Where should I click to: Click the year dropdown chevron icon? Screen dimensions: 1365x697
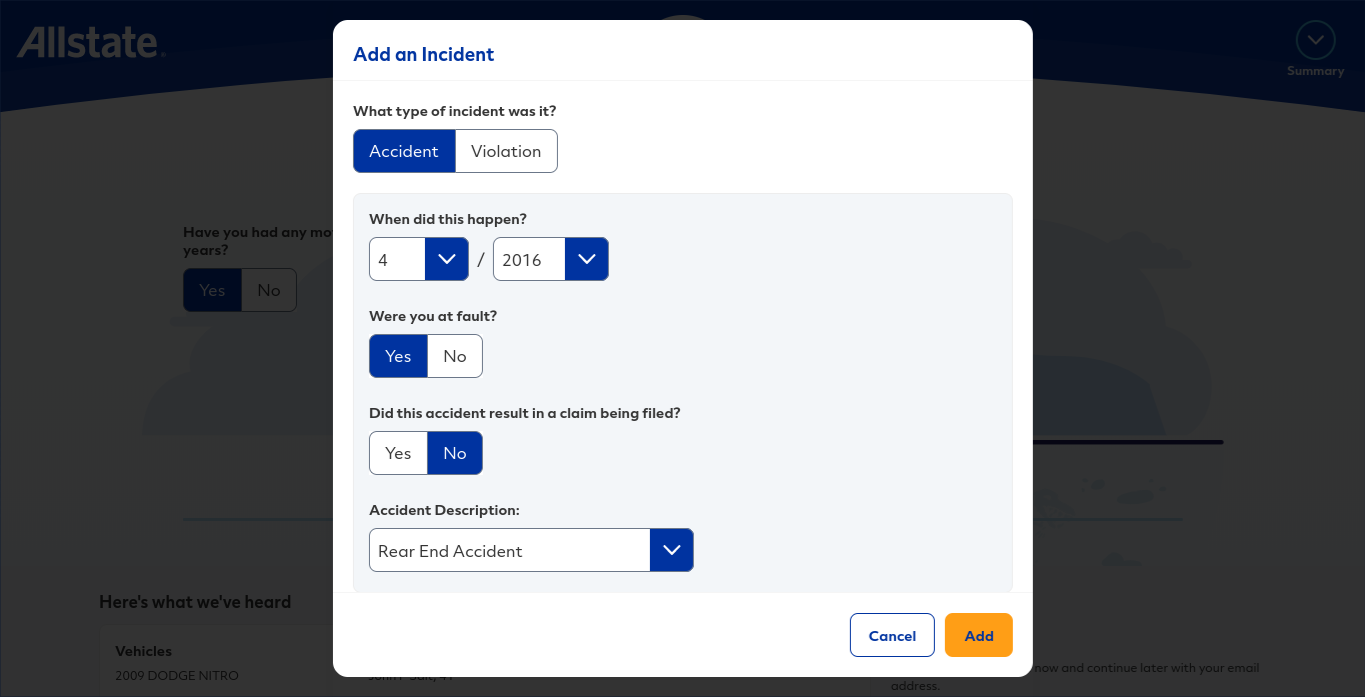[x=587, y=259]
